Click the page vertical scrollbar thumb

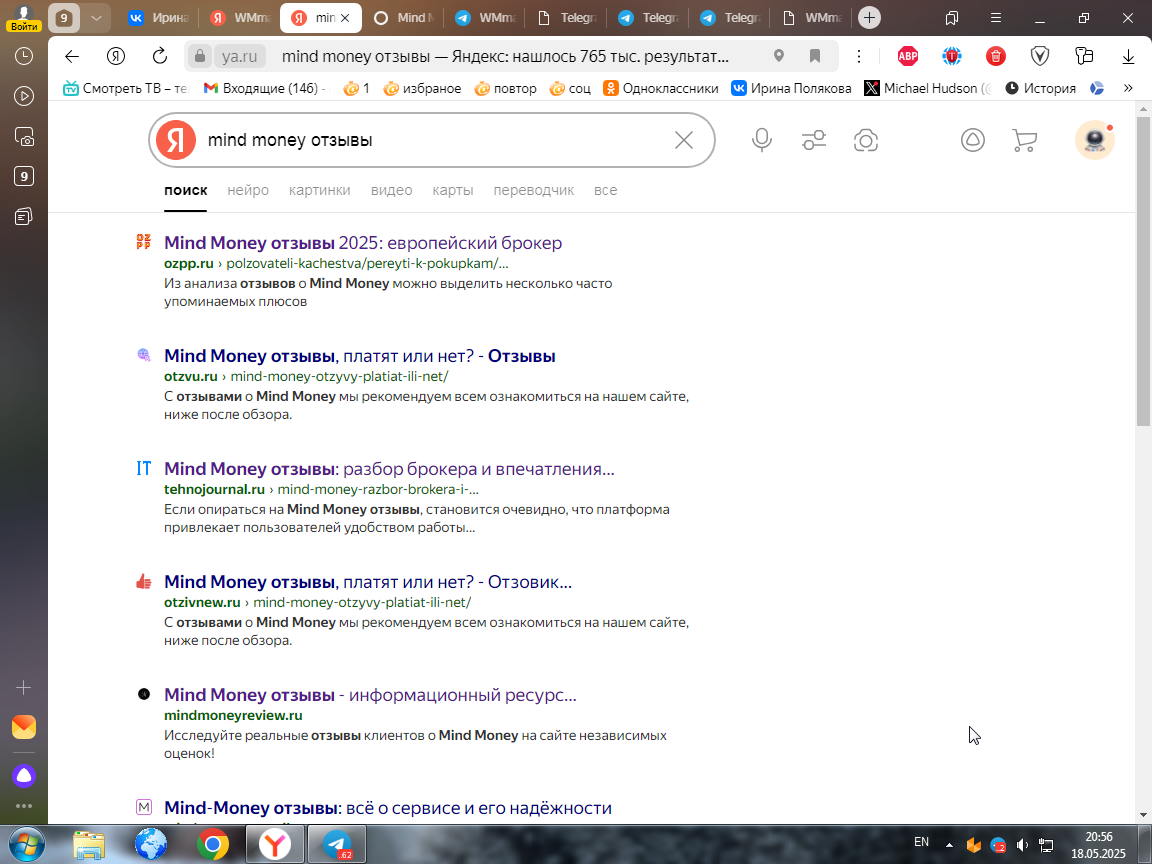pos(1143,272)
